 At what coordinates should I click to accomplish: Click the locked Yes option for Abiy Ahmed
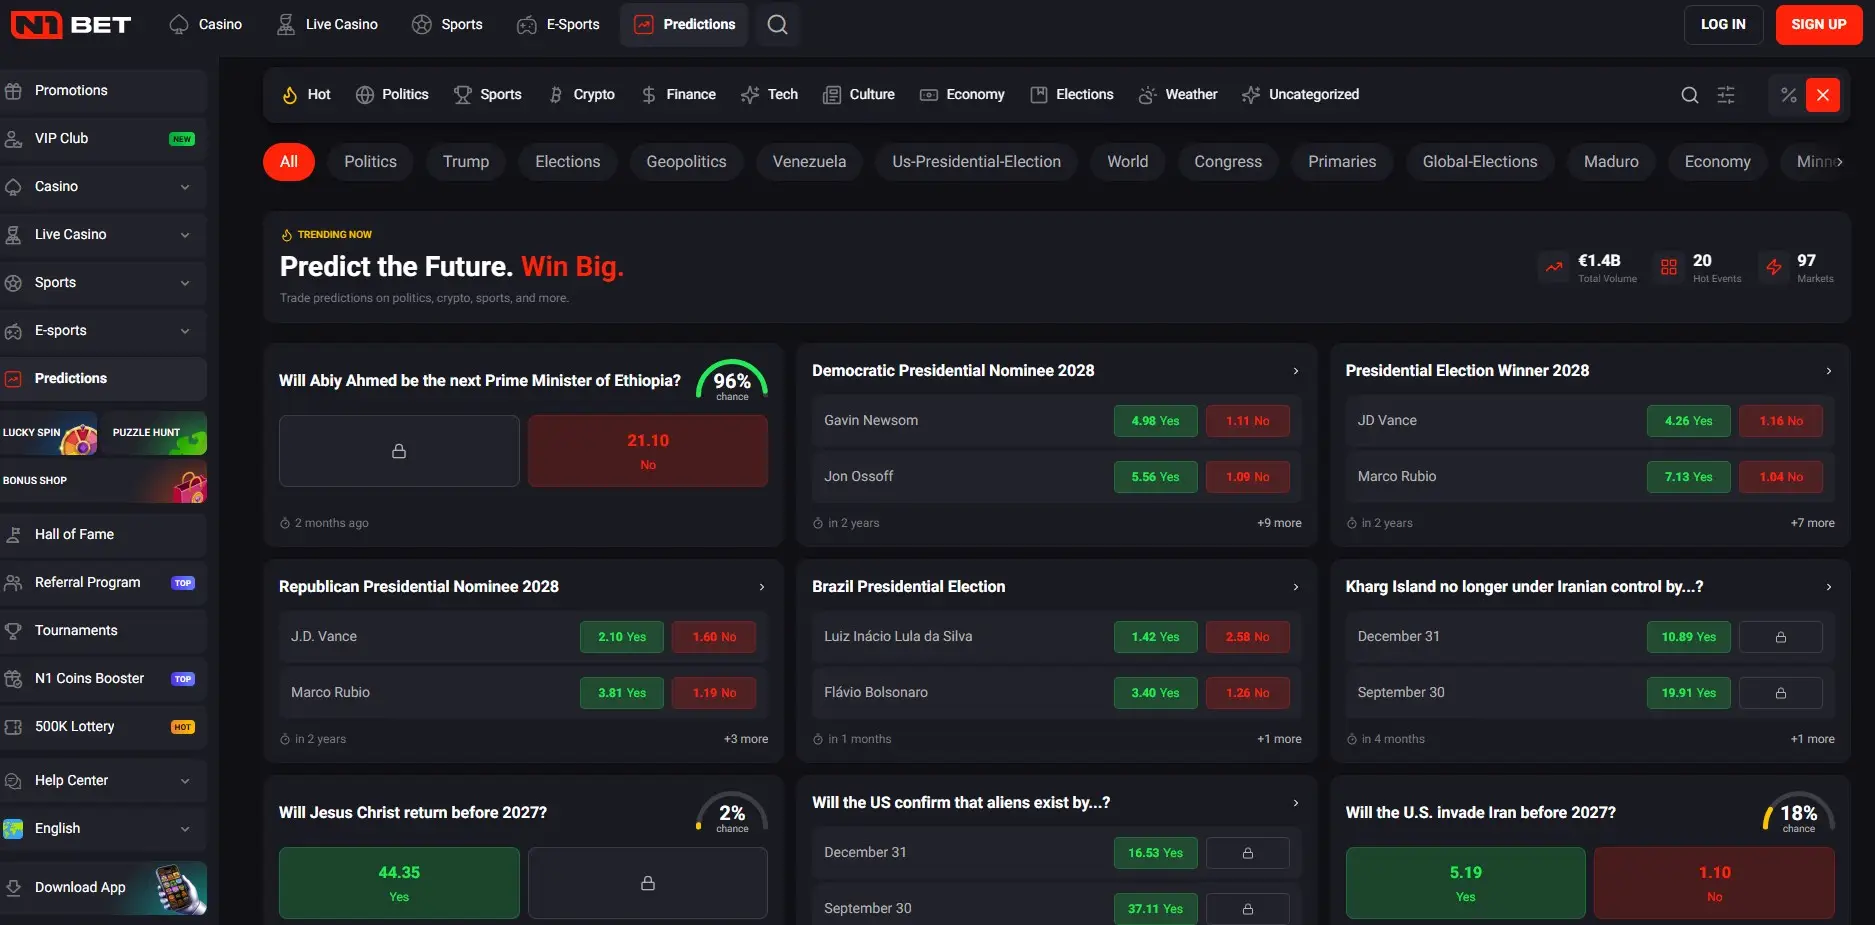[x=399, y=451]
